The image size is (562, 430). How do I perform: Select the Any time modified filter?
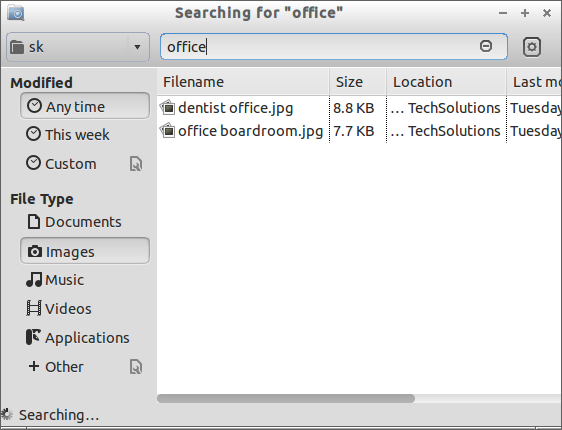[85, 106]
